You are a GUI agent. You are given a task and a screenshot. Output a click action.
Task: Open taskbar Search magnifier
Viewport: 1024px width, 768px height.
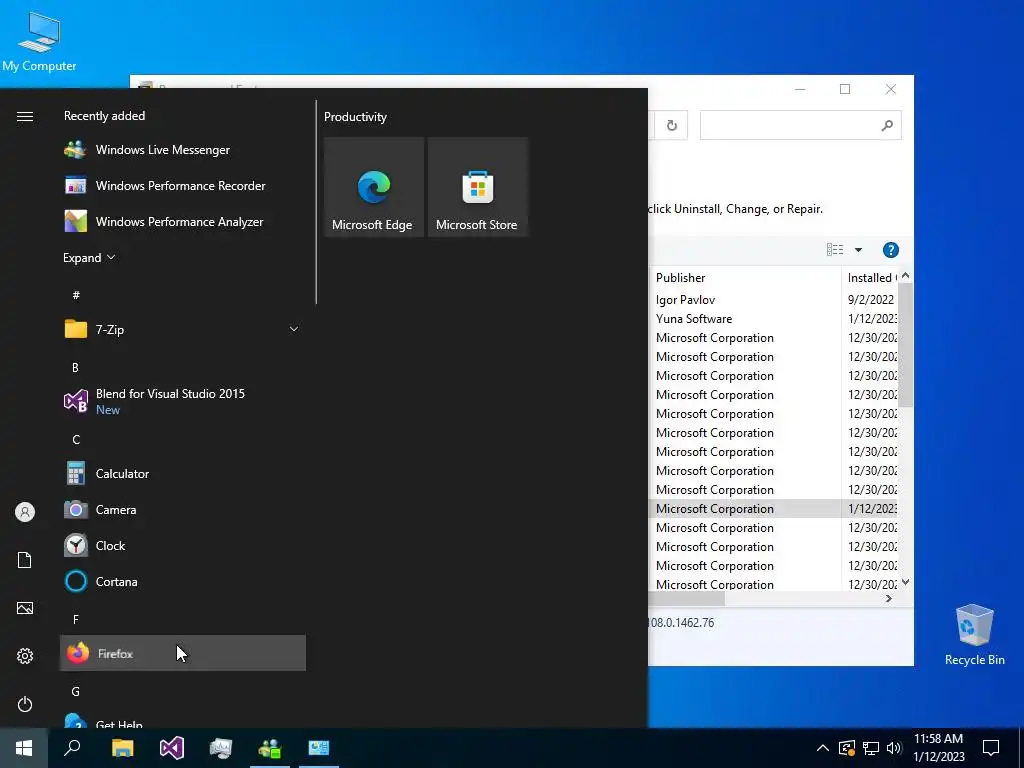[72, 748]
